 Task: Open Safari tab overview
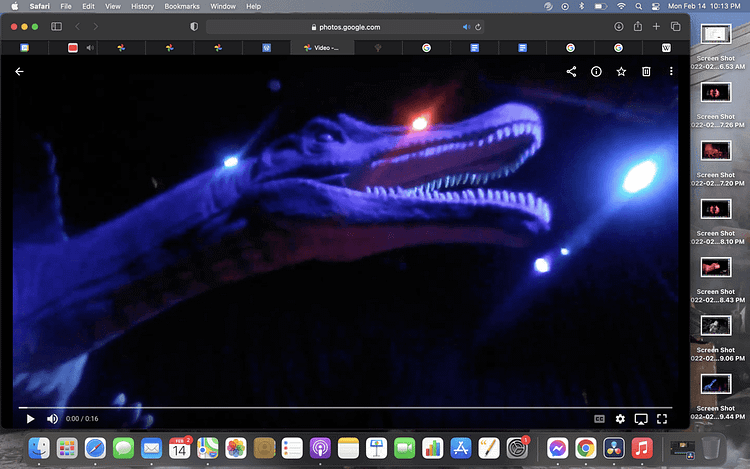tap(677, 26)
